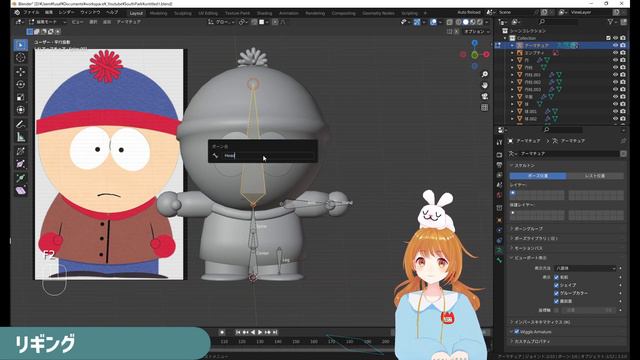The width and height of the screenshot is (640, 360).
Task: Click the red X axis on navigation gizmo
Action: pyautogui.click(x=486, y=54)
